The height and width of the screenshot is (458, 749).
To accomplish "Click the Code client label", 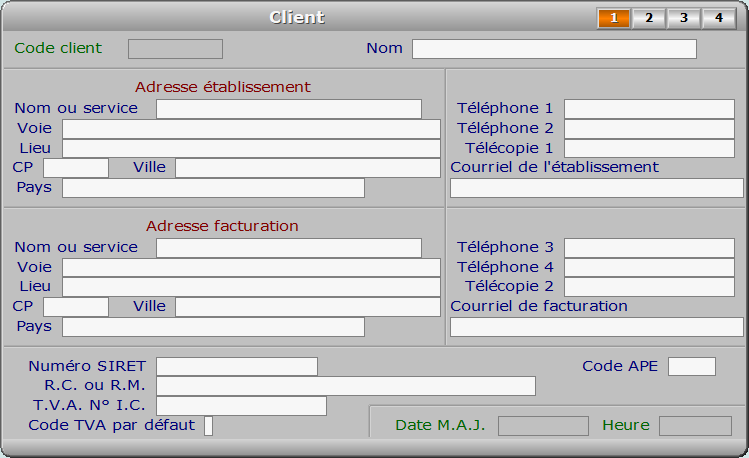I will [58, 48].
